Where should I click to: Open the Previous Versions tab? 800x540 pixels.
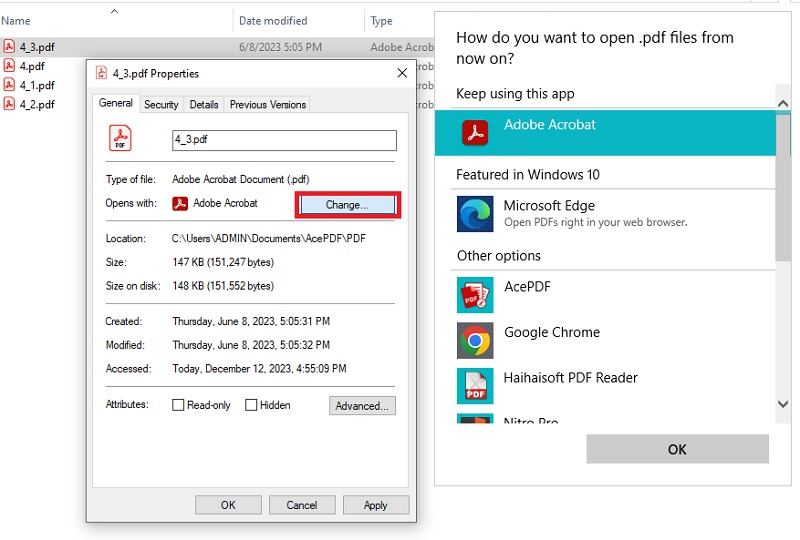[x=268, y=105]
